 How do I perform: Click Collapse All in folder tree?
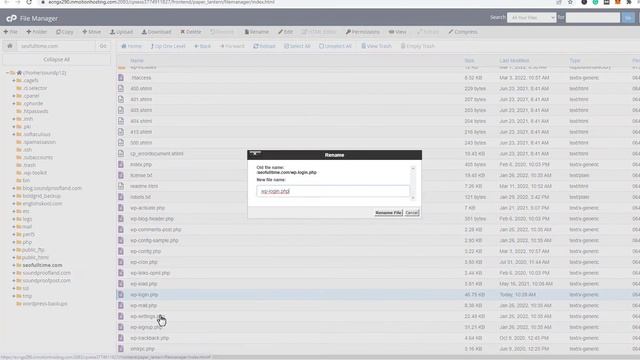tap(56, 60)
